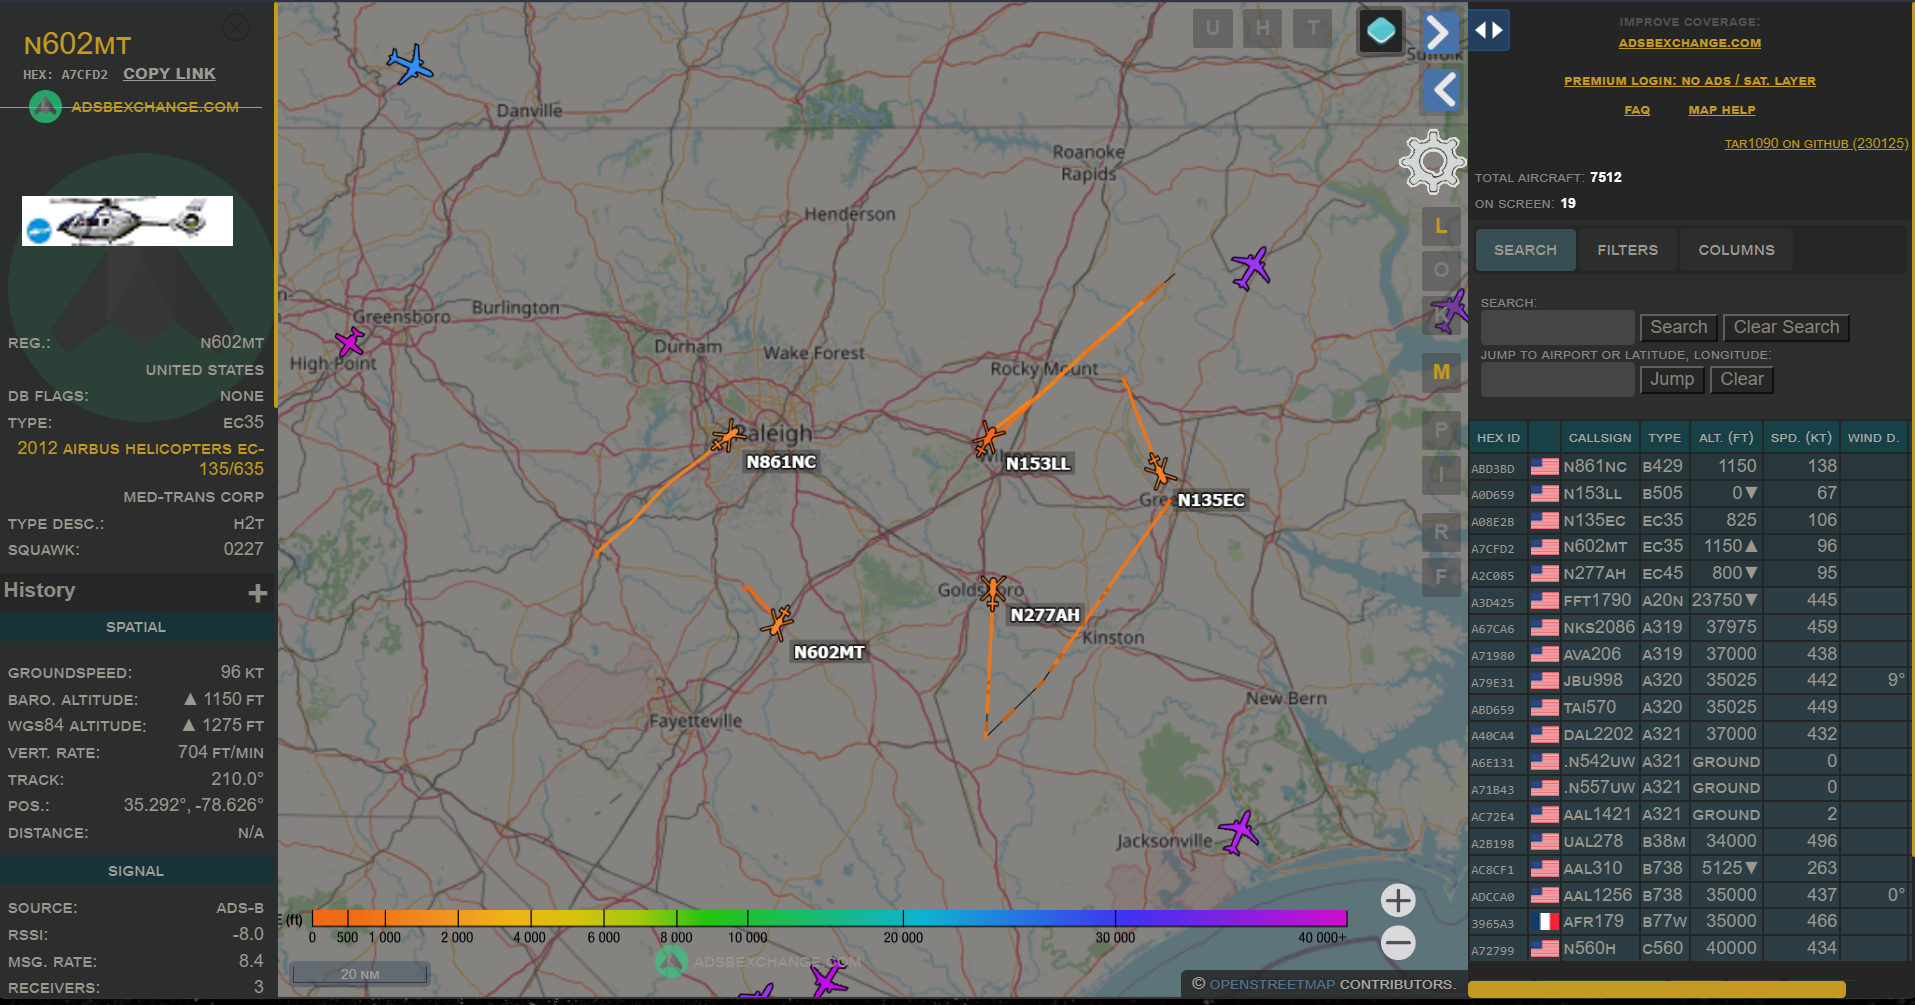Image resolution: width=1915 pixels, height=1005 pixels.
Task: Toggle the R map button
Action: [1441, 533]
